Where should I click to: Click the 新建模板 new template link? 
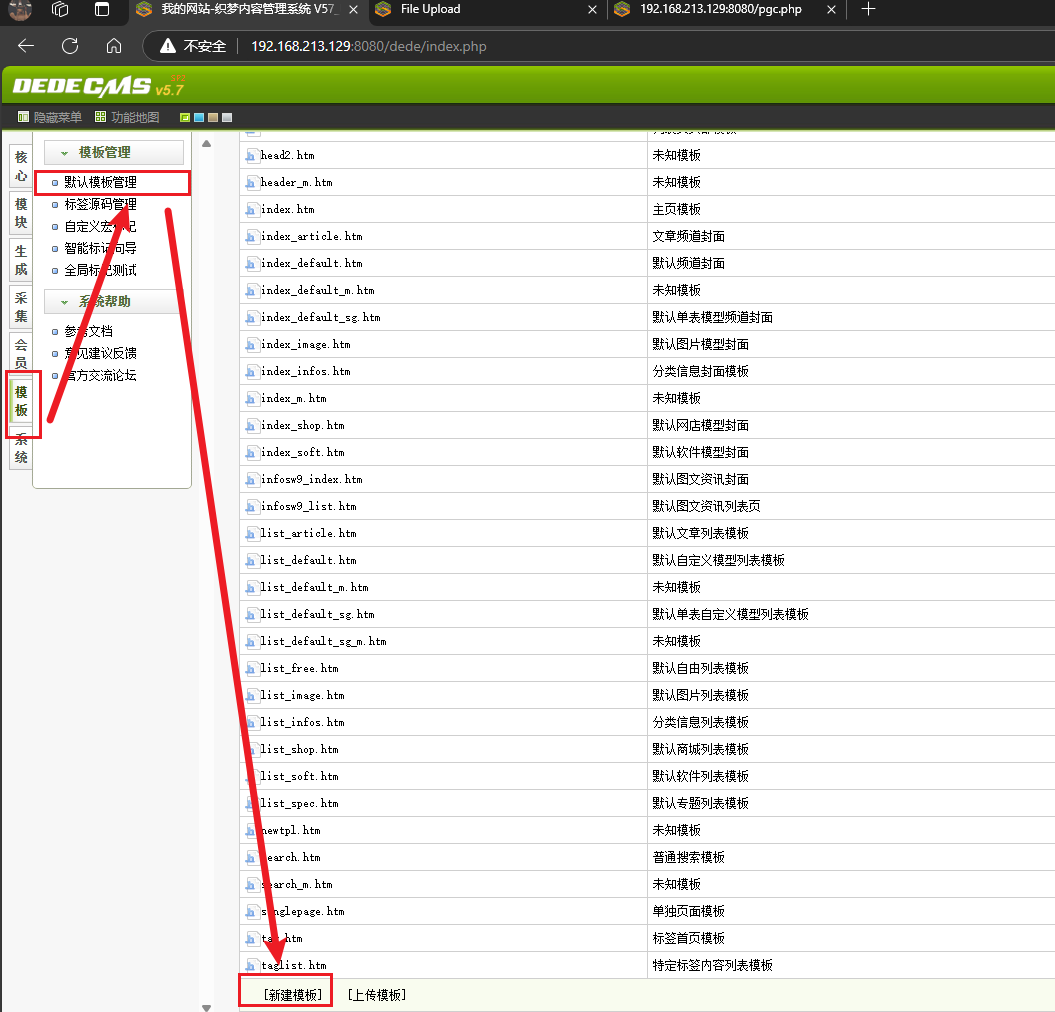click(x=292, y=995)
